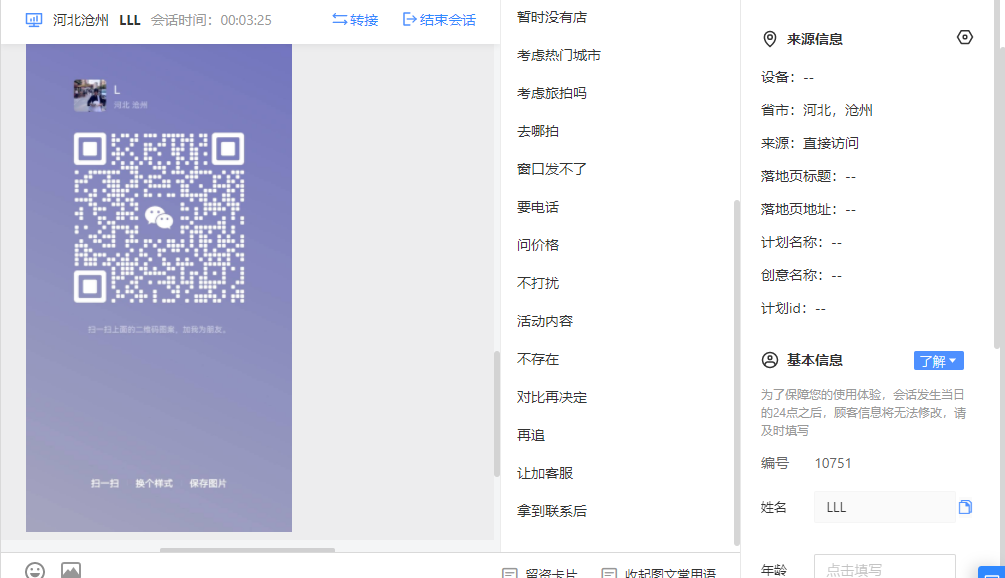Click the 来源信息 section heading
The width and height of the screenshot is (1005, 578).
[815, 39]
